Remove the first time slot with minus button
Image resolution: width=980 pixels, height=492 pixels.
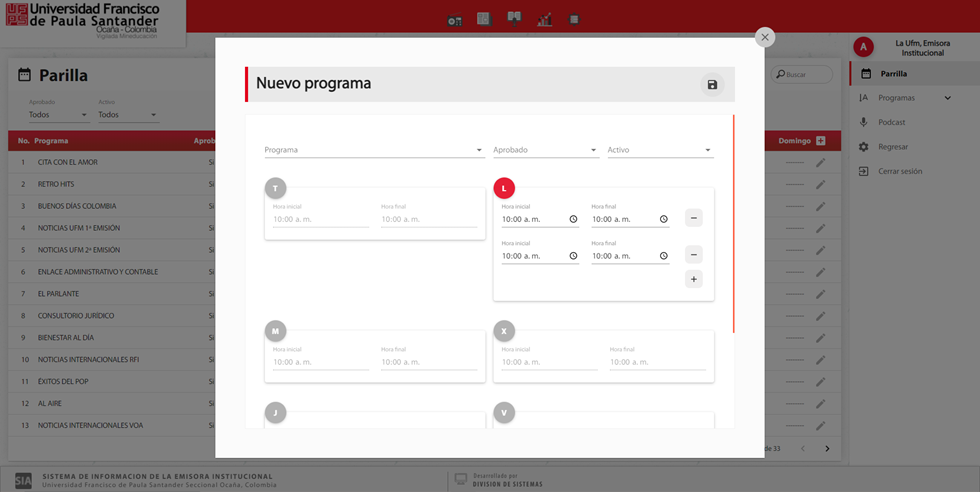coord(694,217)
